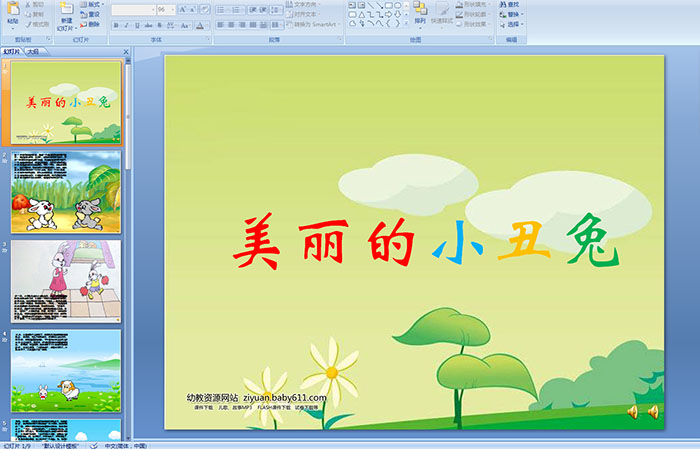Open the font size dropdown
700x449 pixels.
(171, 9)
